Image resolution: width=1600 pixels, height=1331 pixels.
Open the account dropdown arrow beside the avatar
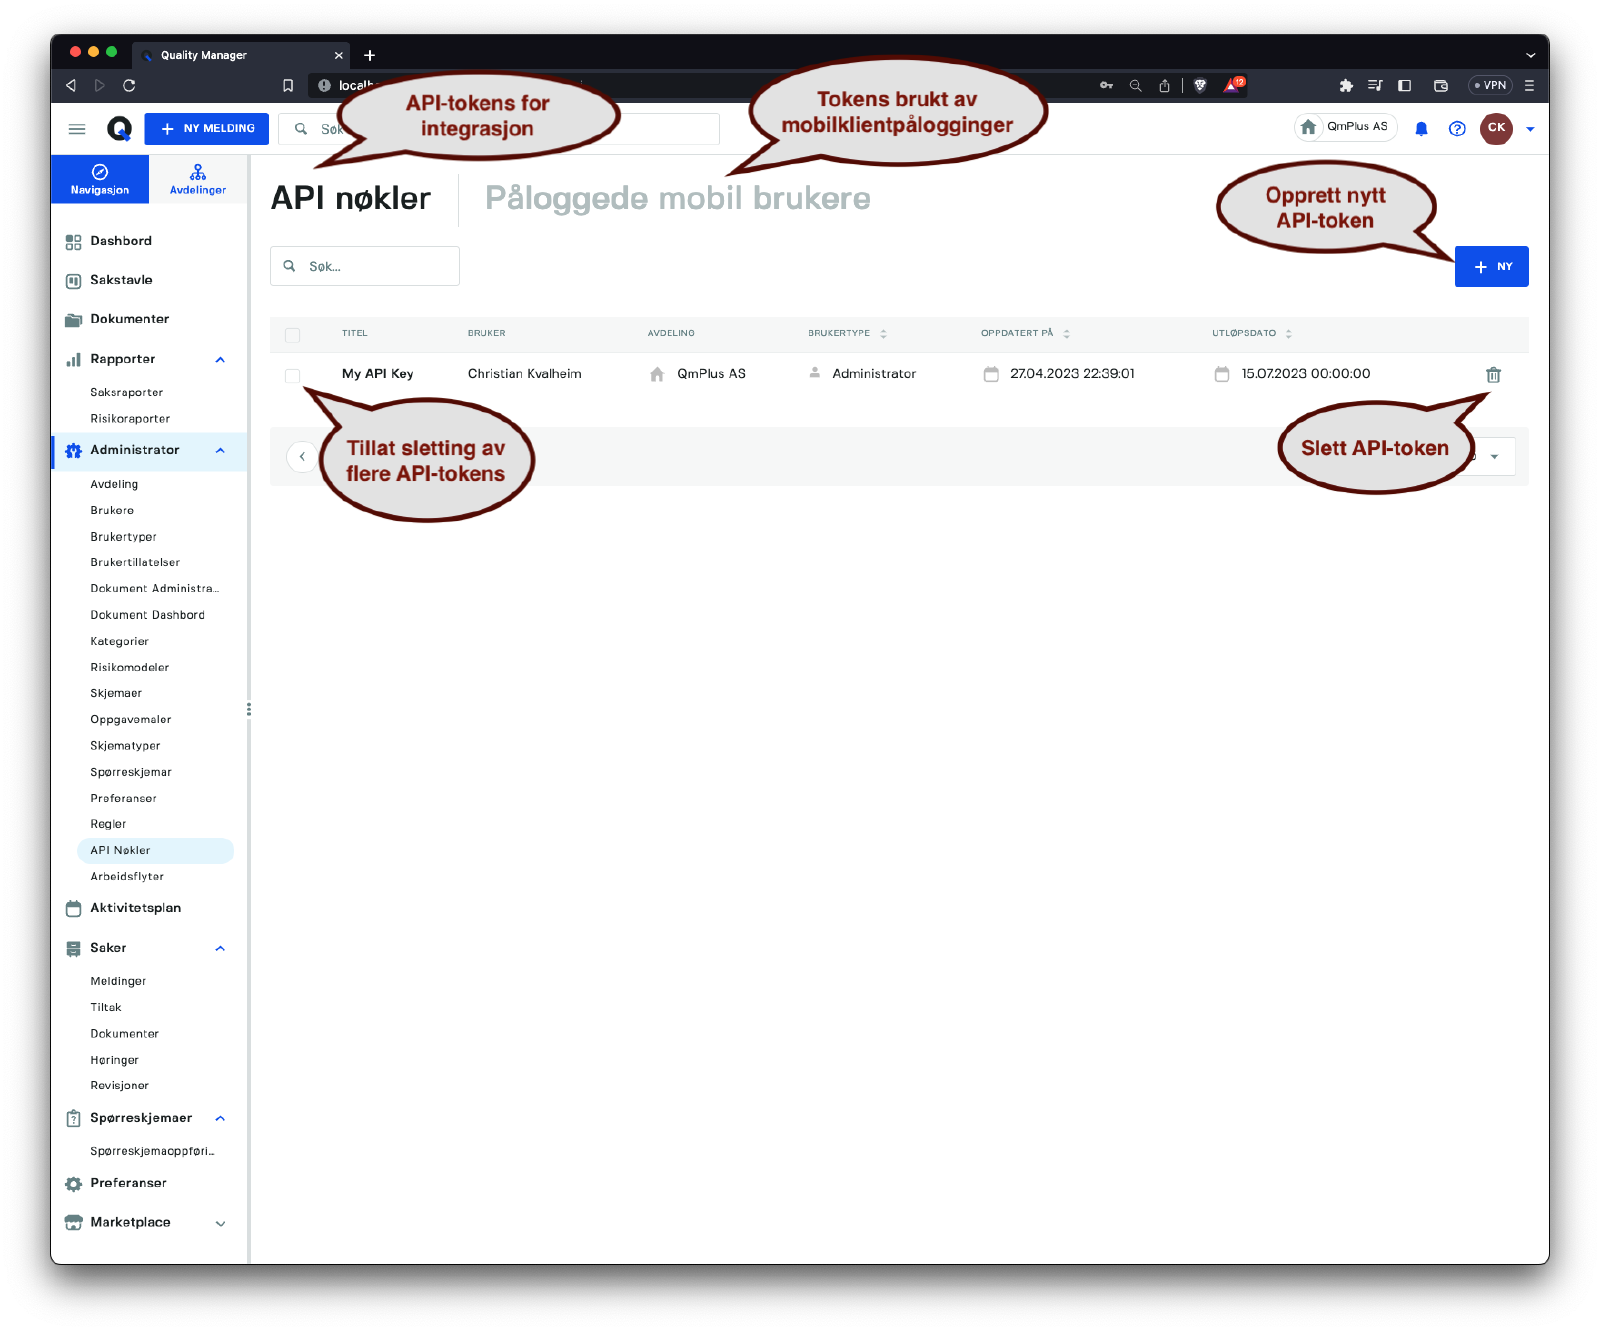[x=1530, y=129]
